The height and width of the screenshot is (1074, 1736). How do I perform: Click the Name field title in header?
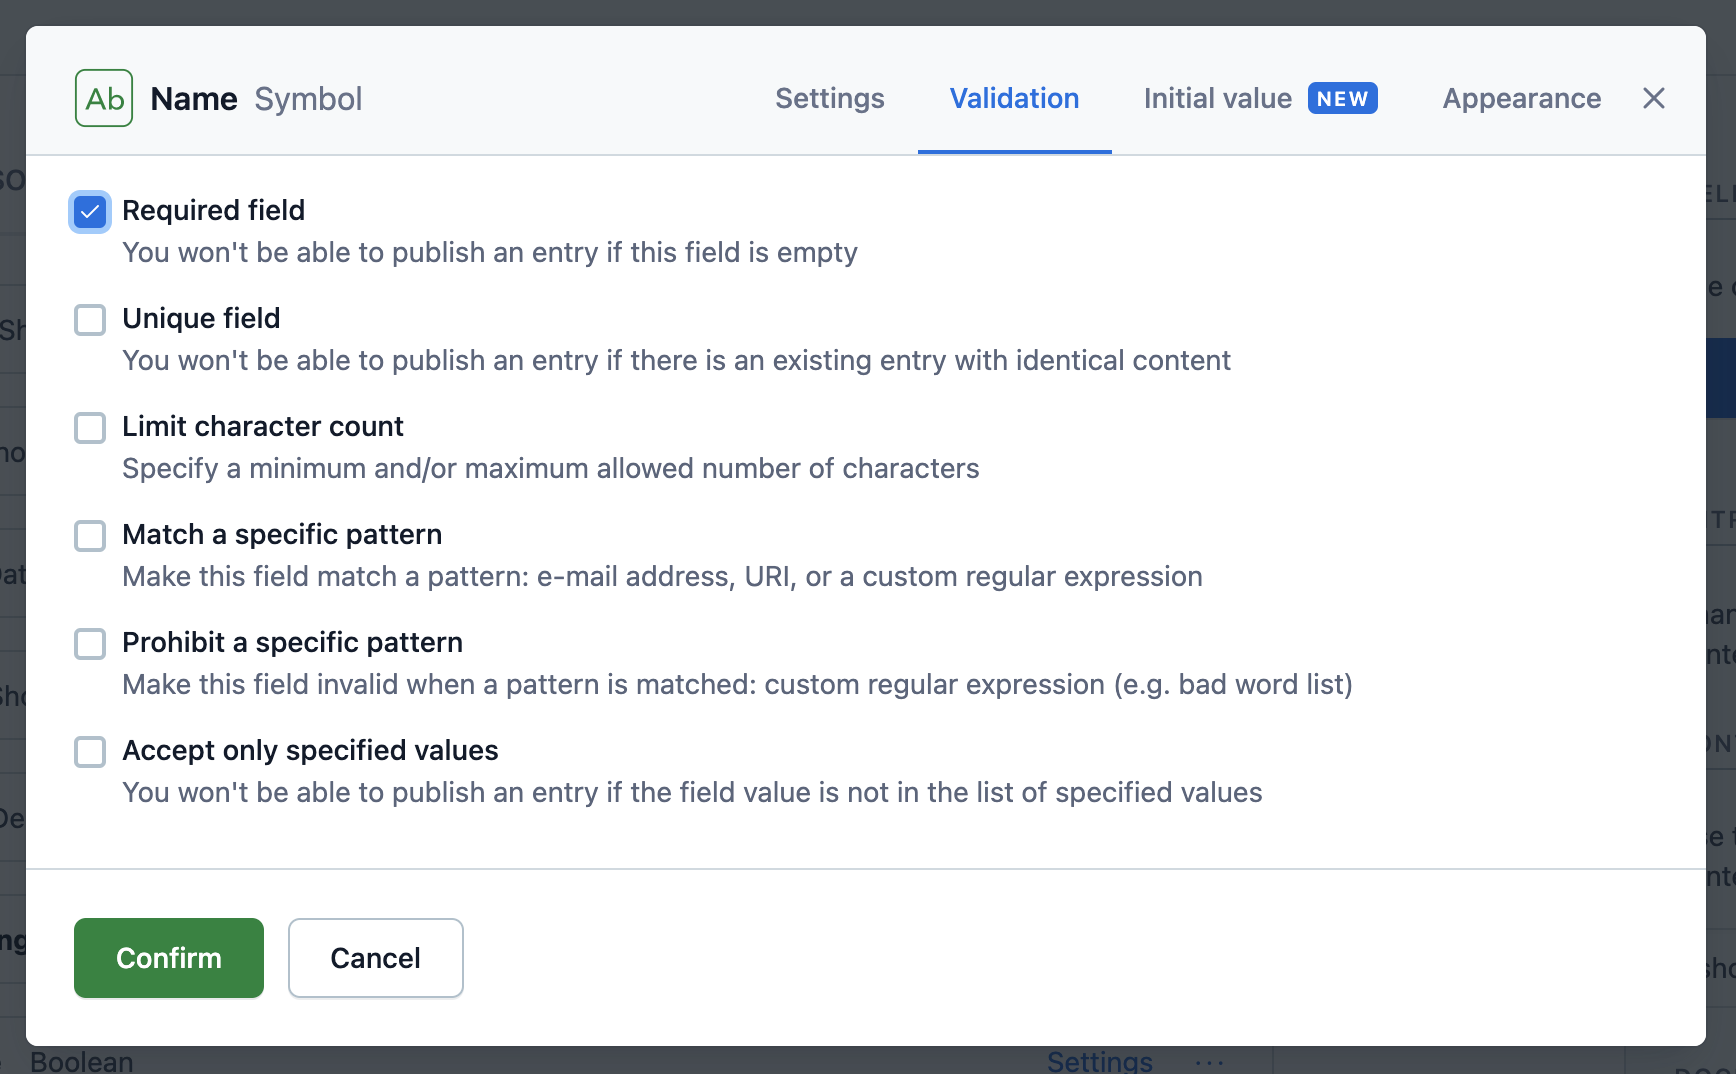[194, 99]
